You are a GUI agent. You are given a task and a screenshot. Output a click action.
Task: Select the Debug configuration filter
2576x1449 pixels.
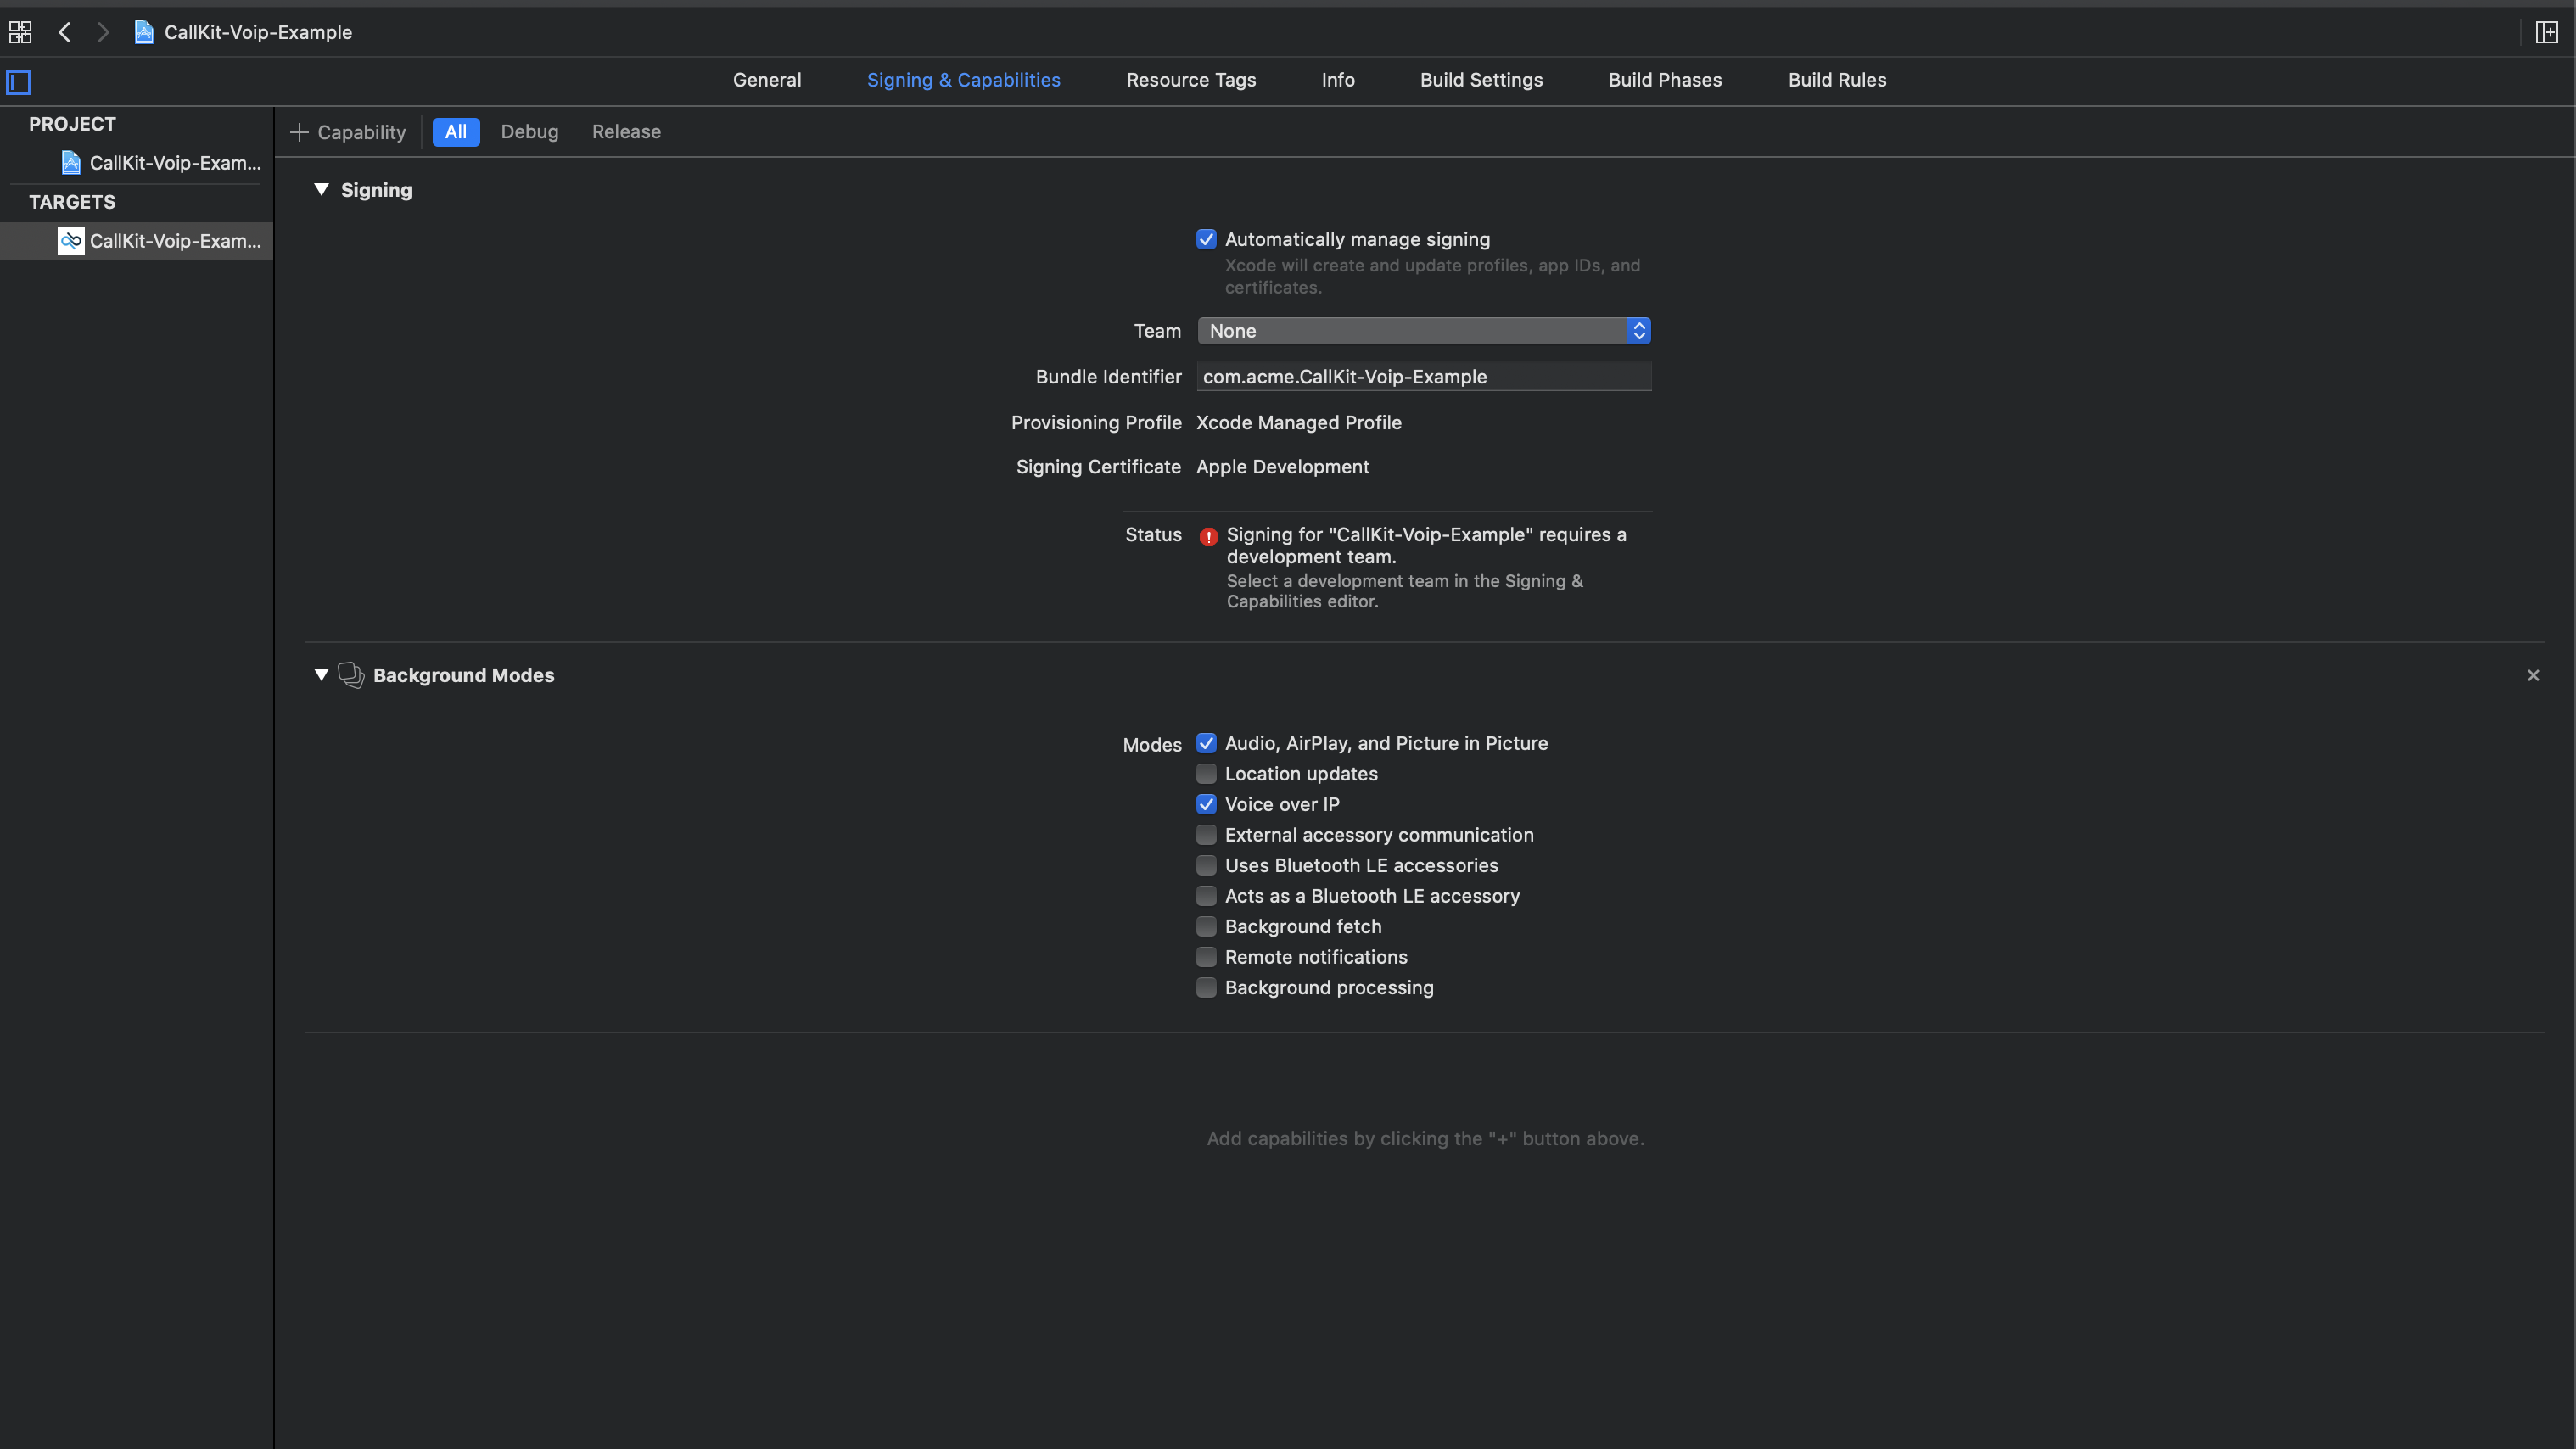tap(529, 132)
